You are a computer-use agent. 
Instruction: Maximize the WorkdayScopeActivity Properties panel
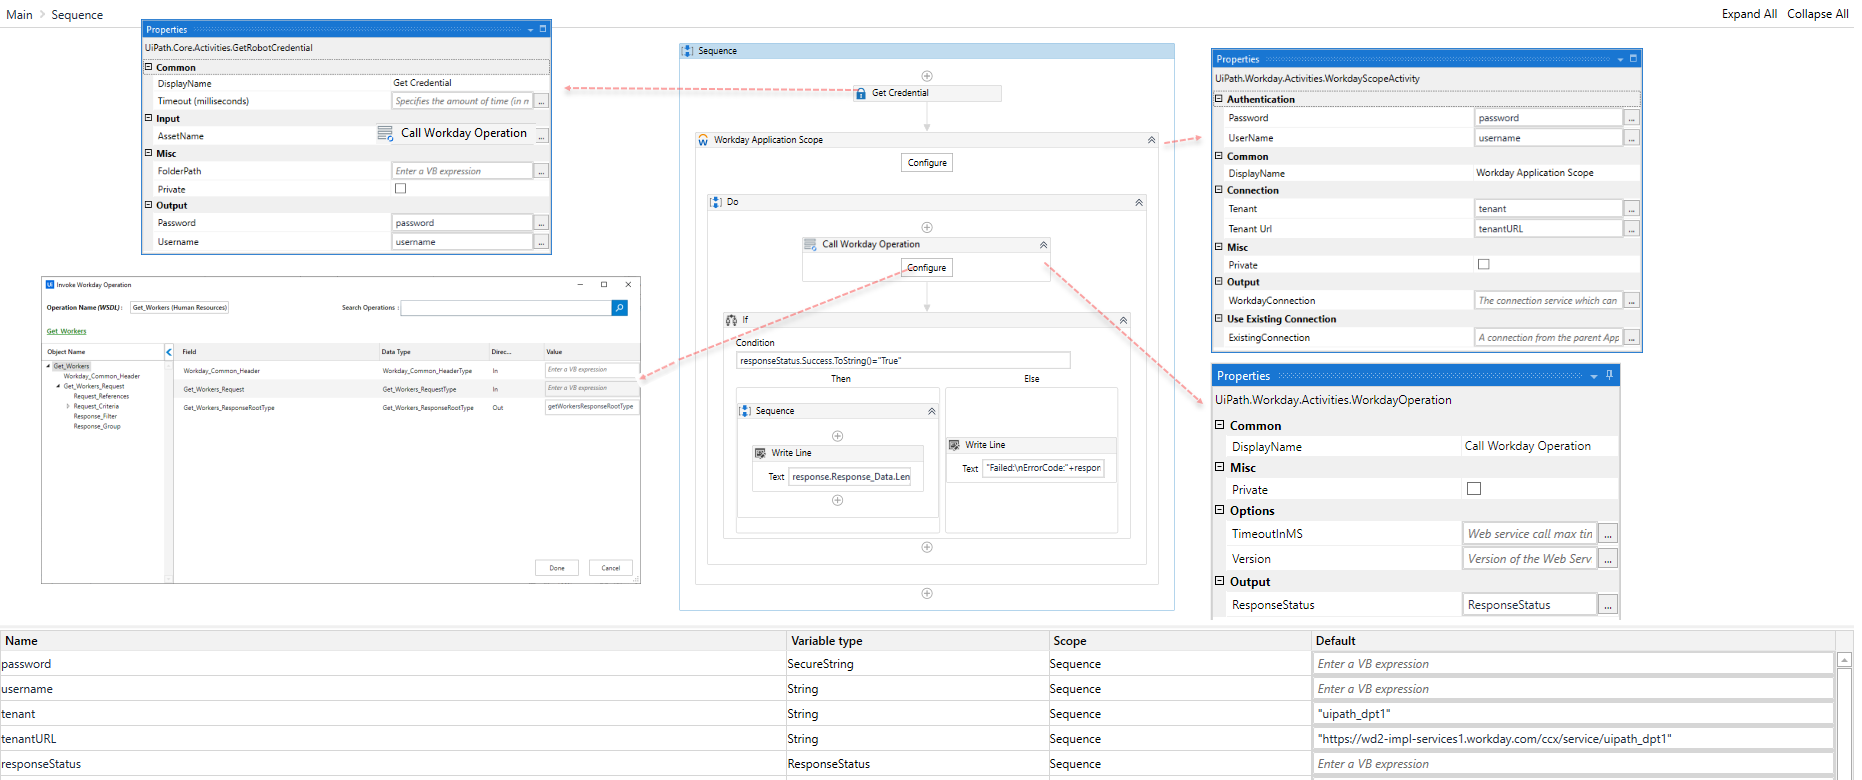(x=1634, y=58)
